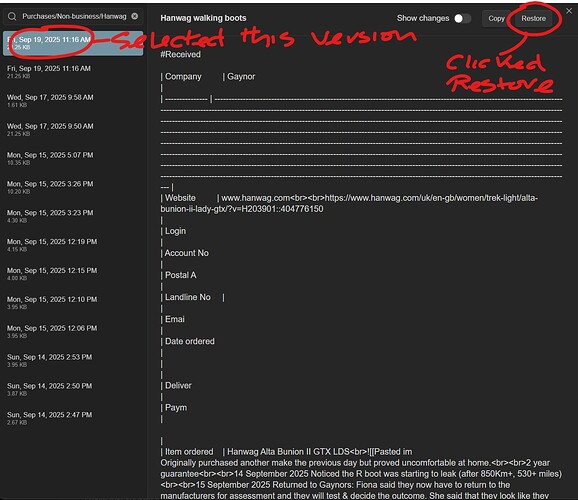Screen dimensions: 578x500
Task: Click the Item ordered row text
Action: point(189,452)
